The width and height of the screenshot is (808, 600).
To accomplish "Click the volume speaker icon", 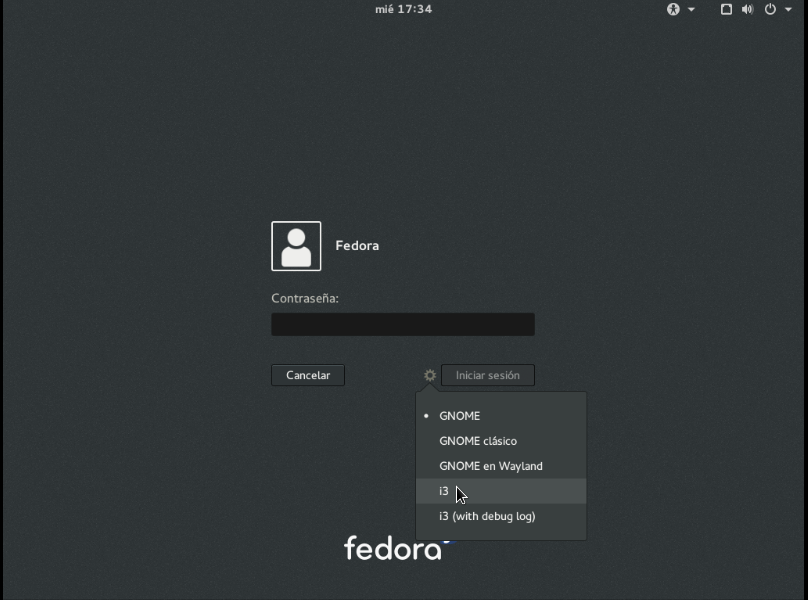I will pyautogui.click(x=748, y=9).
